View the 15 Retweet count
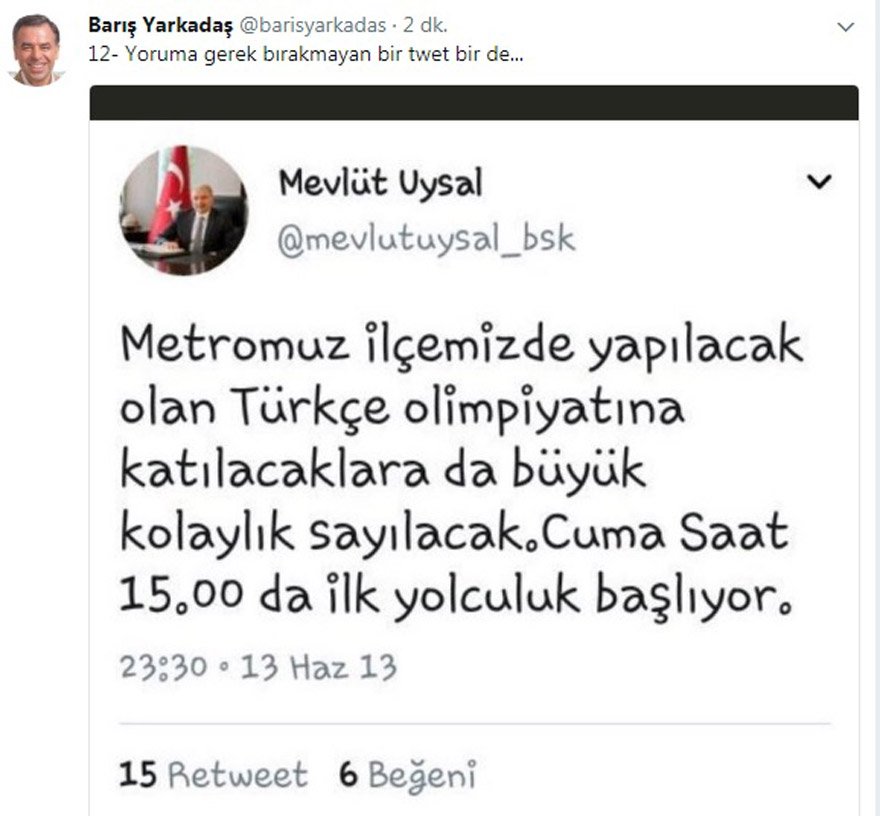Image resolution: width=880 pixels, height=816 pixels. click(213, 774)
